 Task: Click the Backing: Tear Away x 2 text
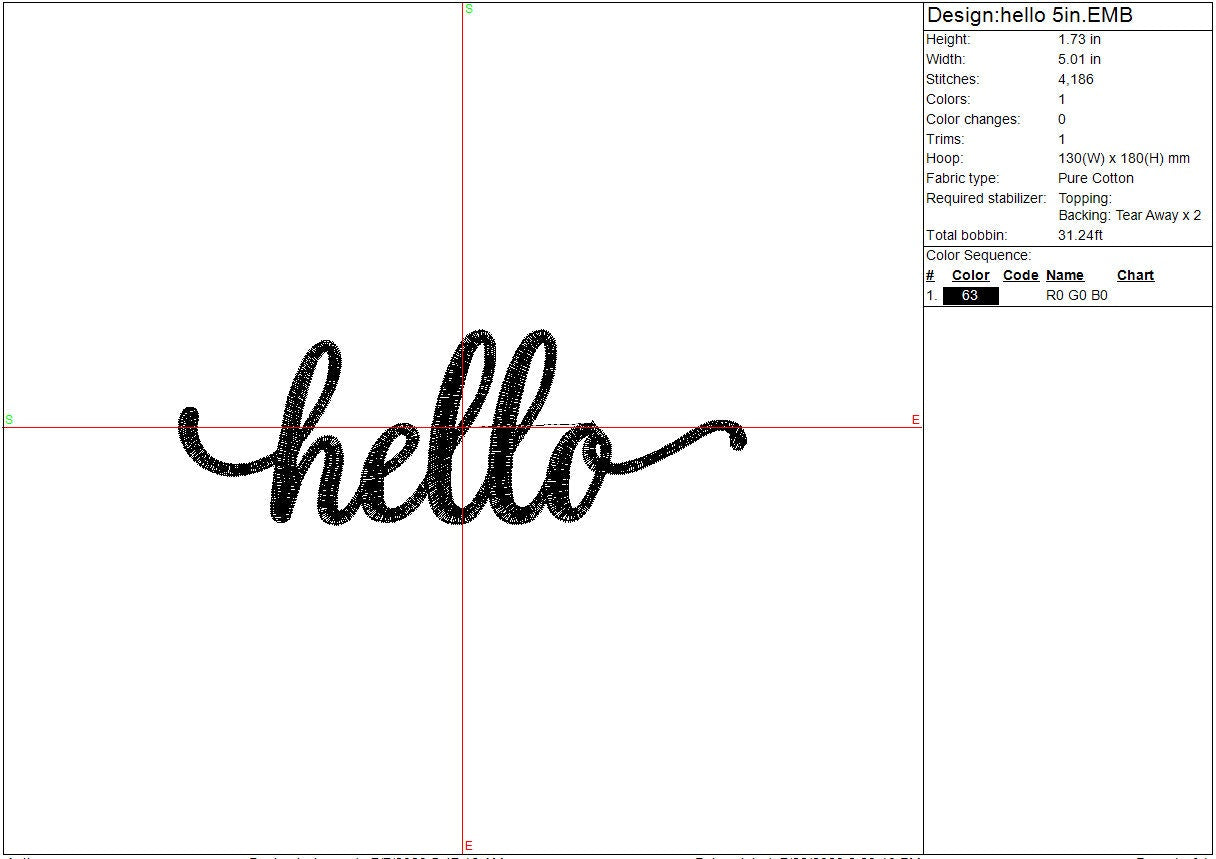(x=1129, y=216)
